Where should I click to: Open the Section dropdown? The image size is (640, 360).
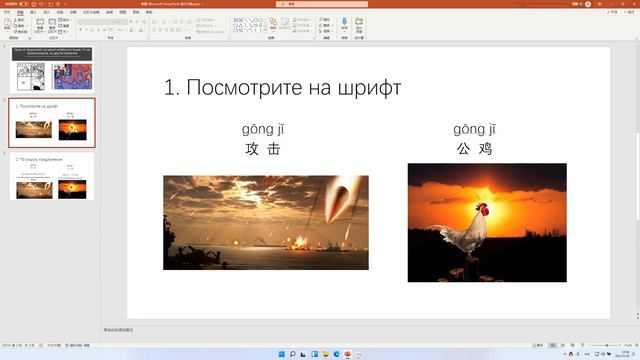(62, 31)
